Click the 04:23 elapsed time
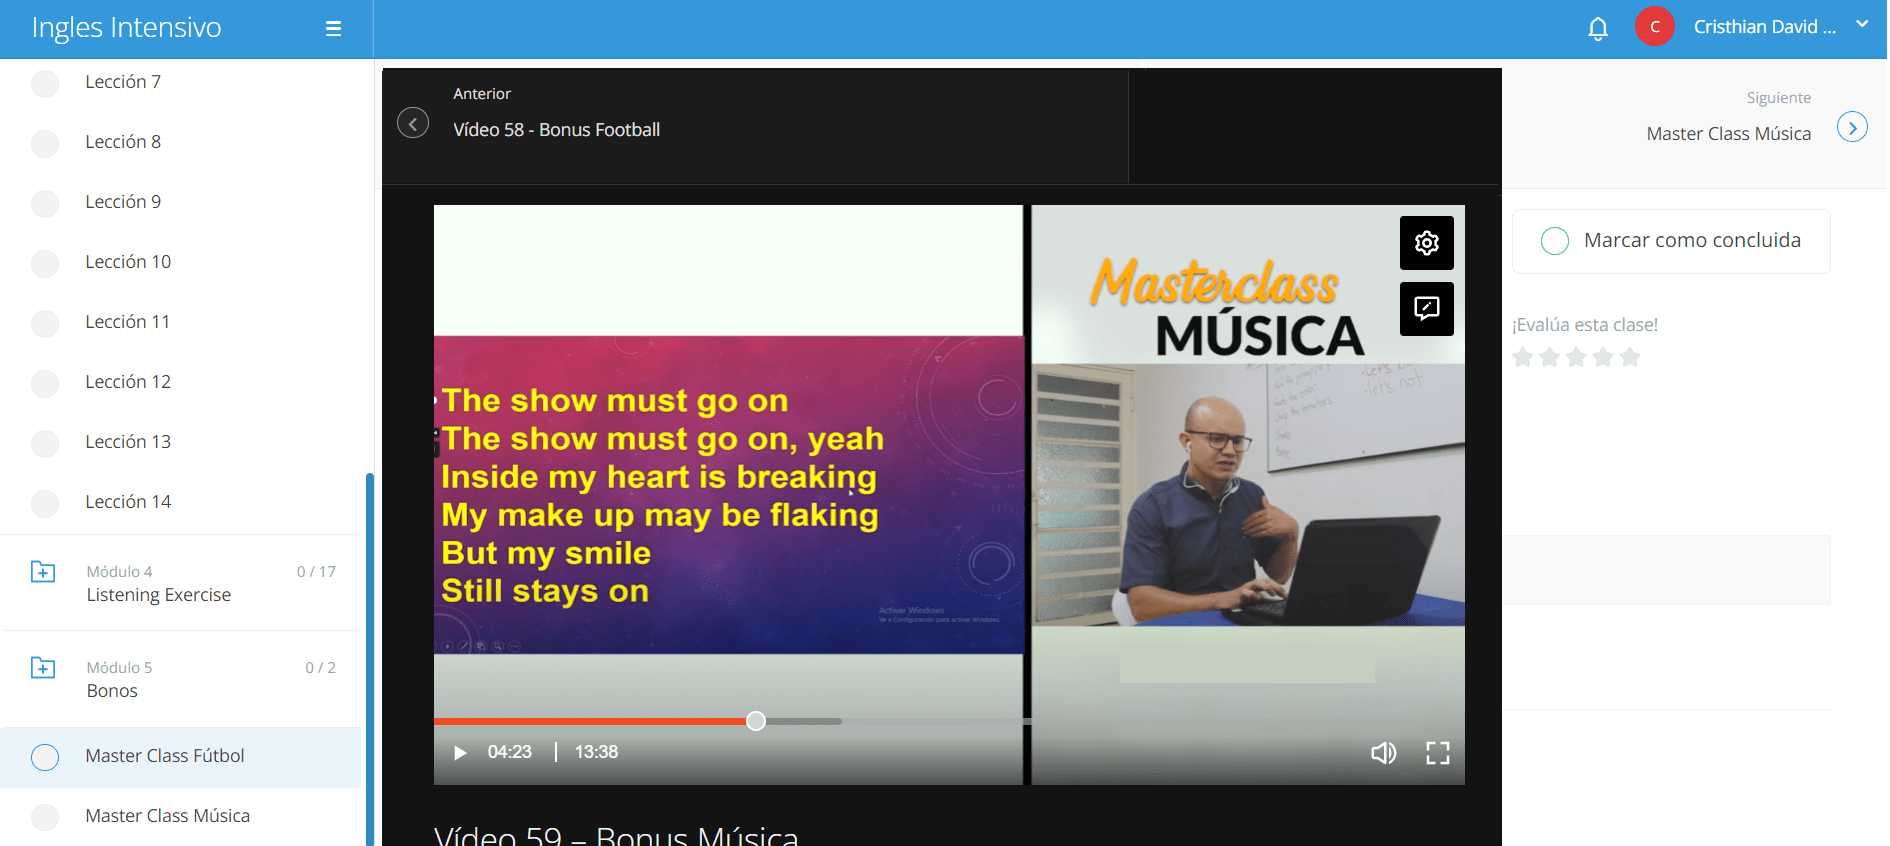Image resolution: width=1890 pixels, height=846 pixels. pos(510,752)
